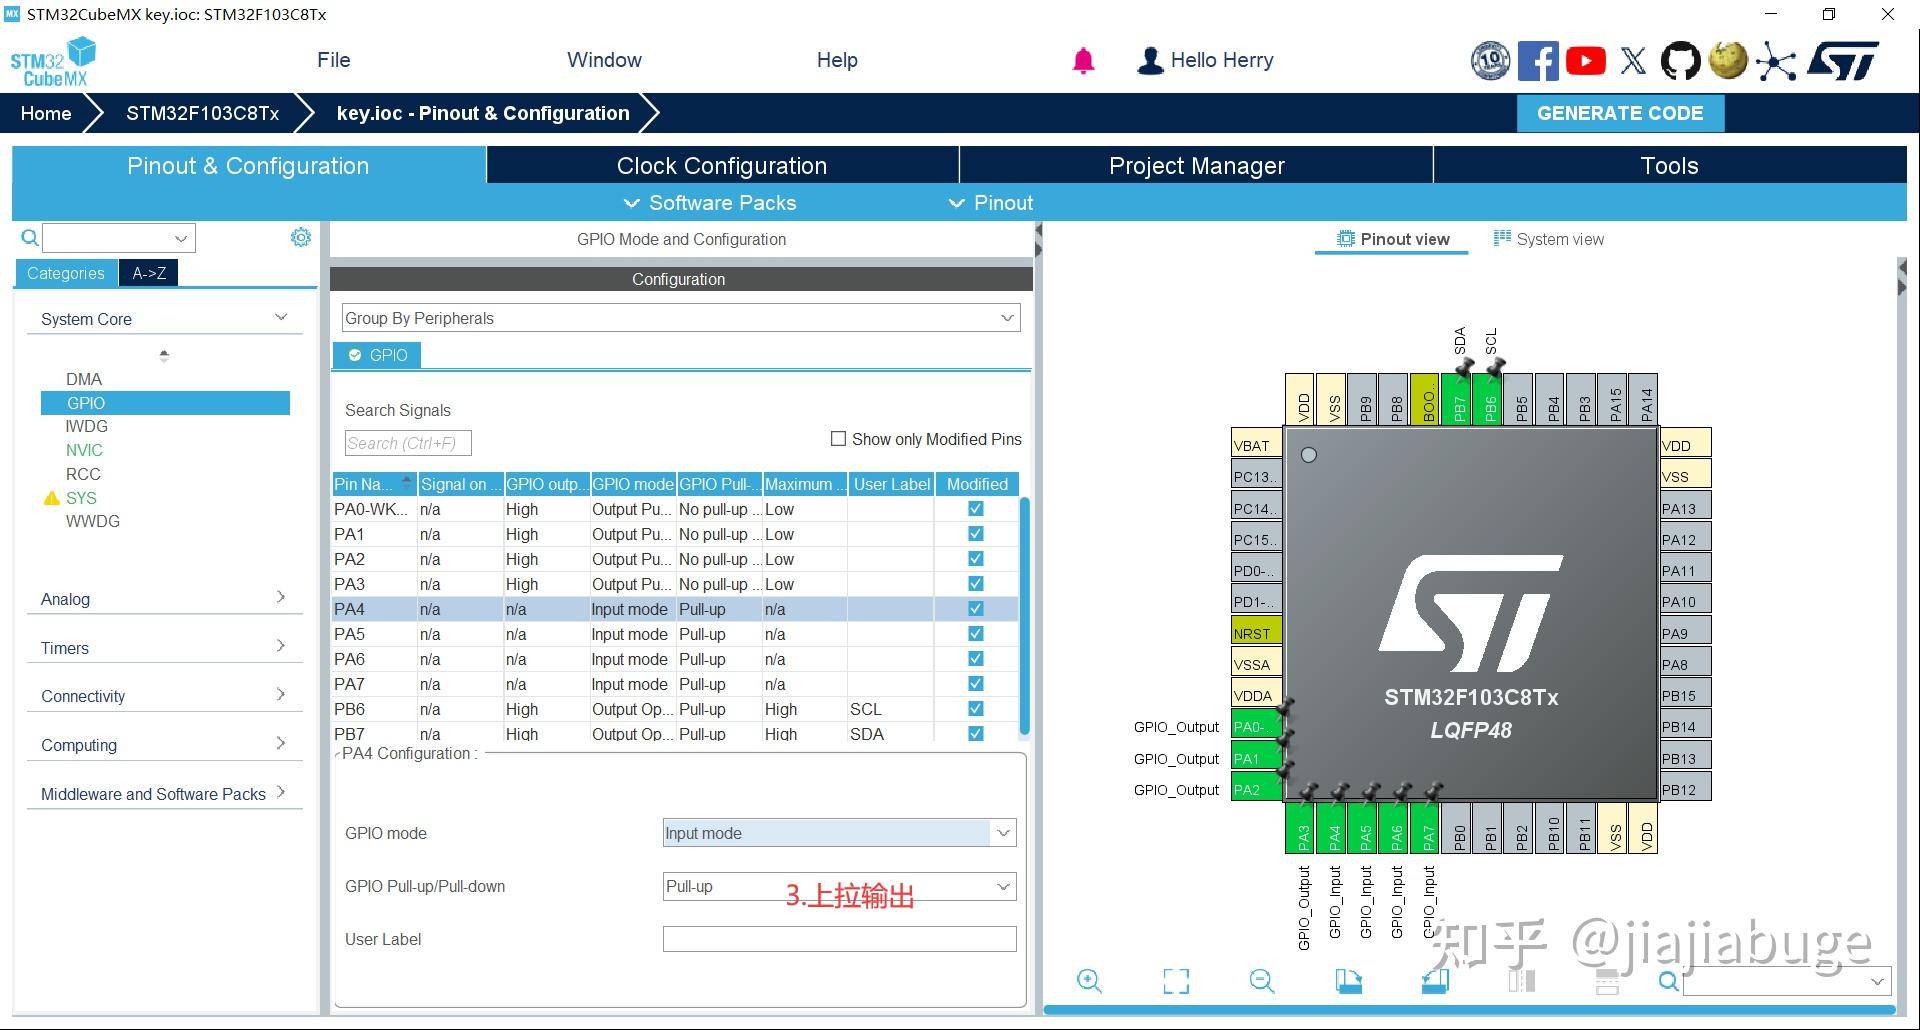Image resolution: width=1920 pixels, height=1030 pixels.
Task: Open the Pinout dropdown menu
Action: tap(991, 203)
